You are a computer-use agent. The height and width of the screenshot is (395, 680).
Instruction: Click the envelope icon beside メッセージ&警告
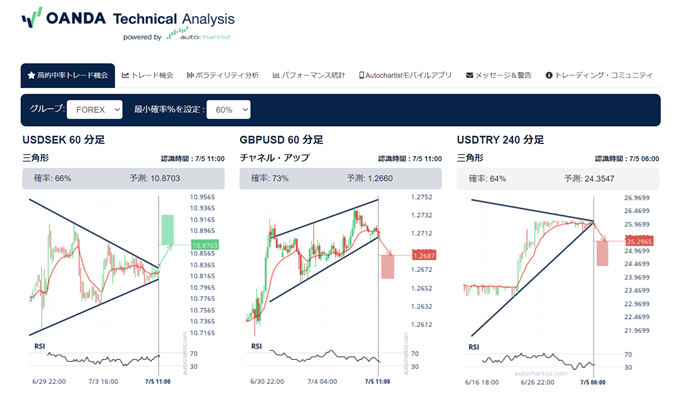pyautogui.click(x=469, y=75)
